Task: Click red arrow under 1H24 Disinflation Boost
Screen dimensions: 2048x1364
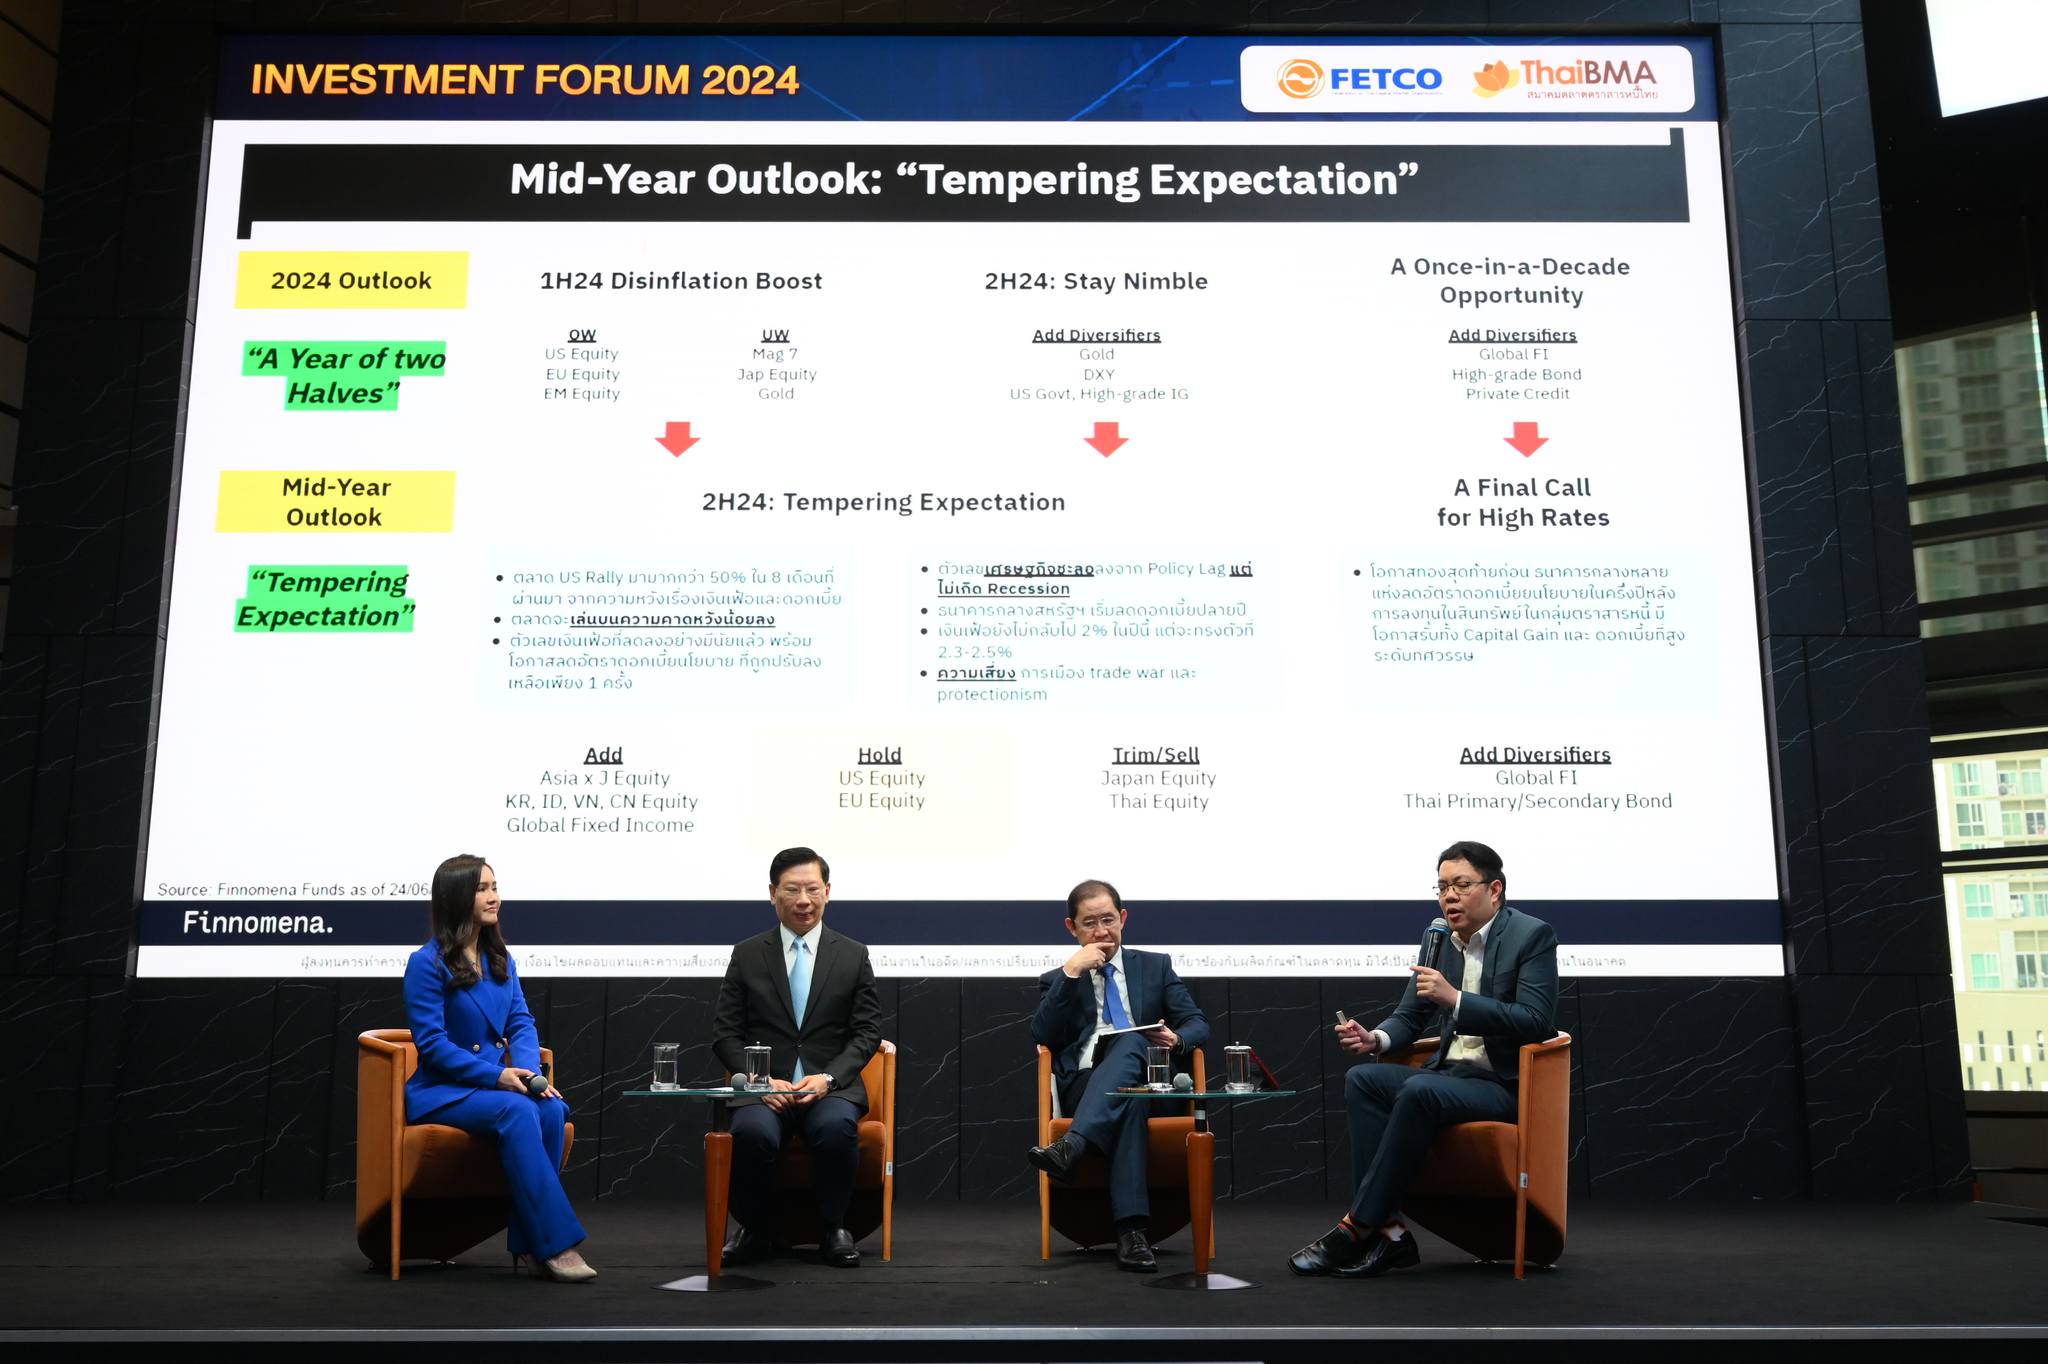Action: (677, 438)
